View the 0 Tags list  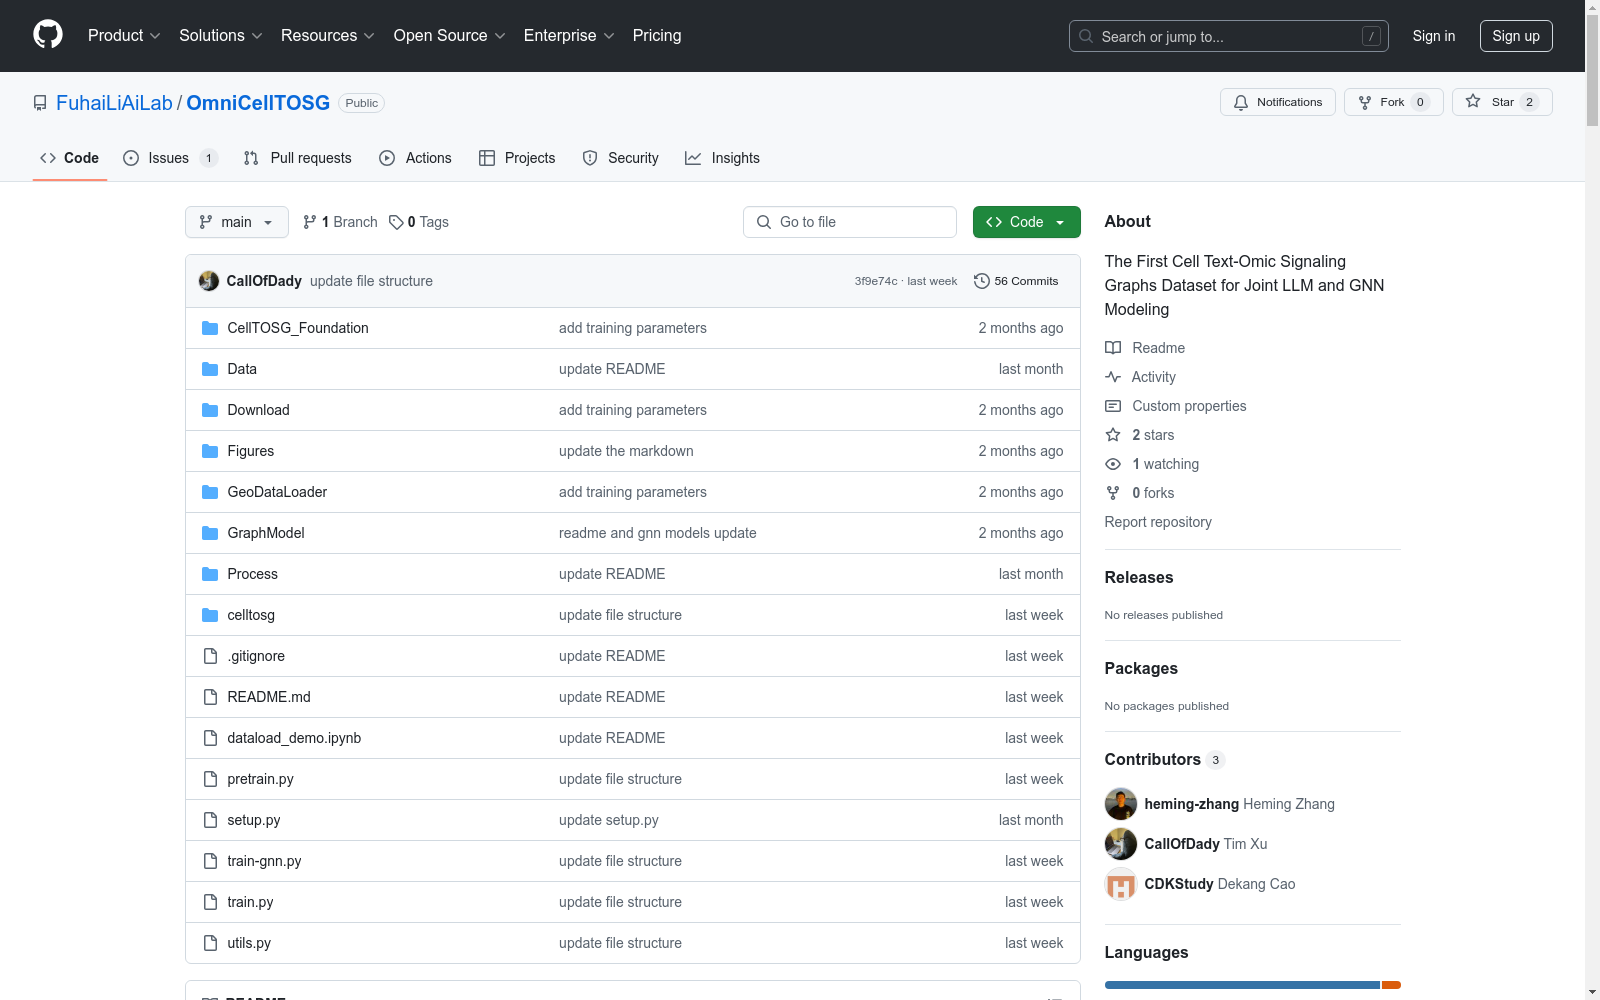click(x=419, y=222)
